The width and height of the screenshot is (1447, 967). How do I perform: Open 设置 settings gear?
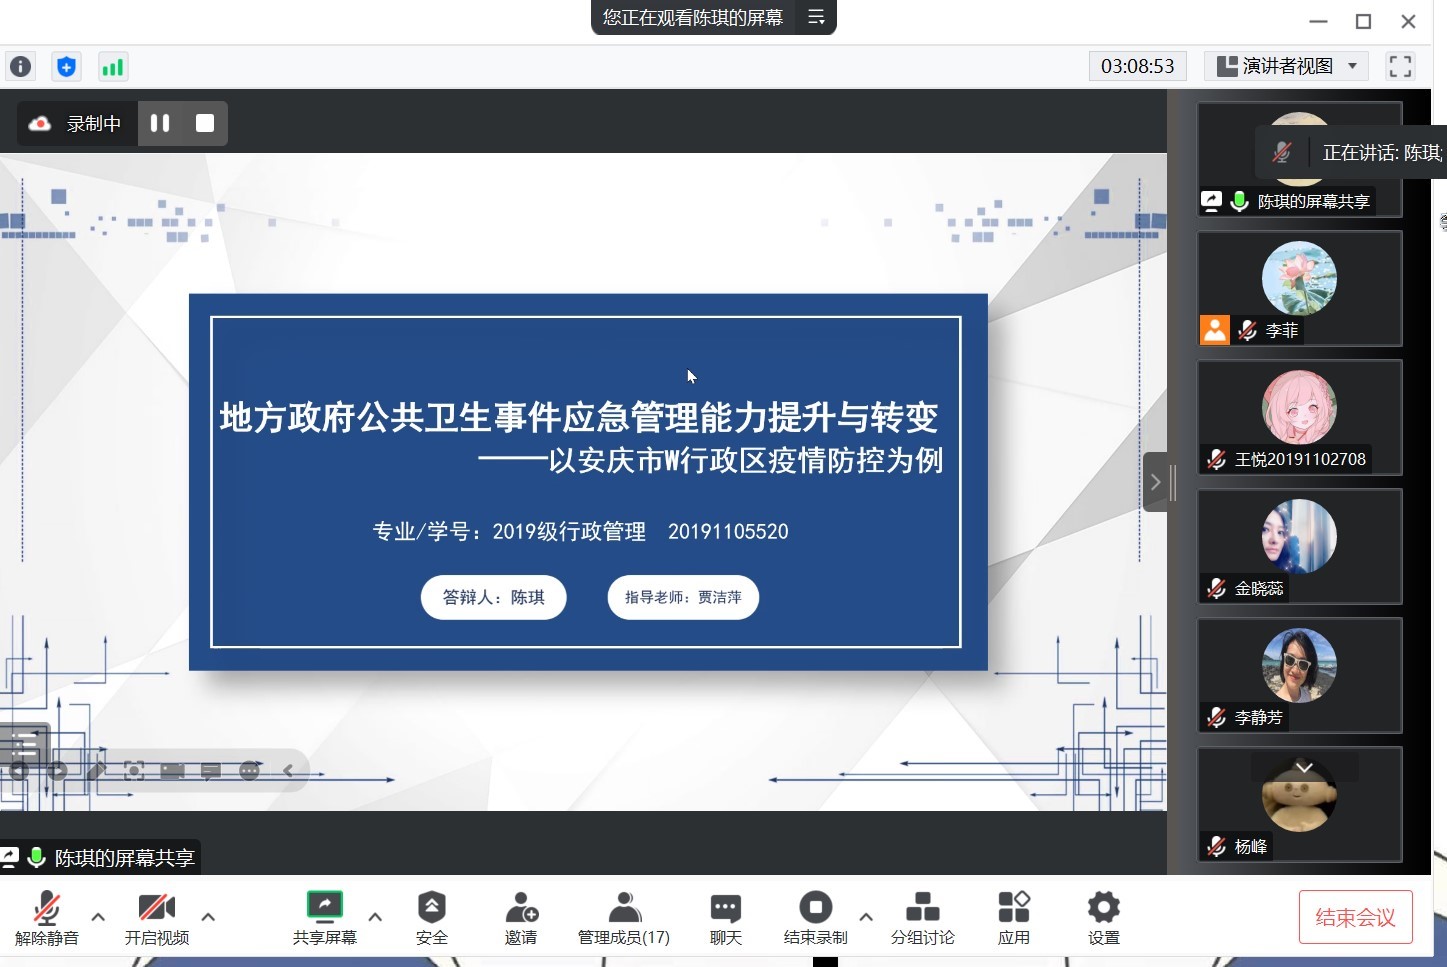click(1103, 918)
